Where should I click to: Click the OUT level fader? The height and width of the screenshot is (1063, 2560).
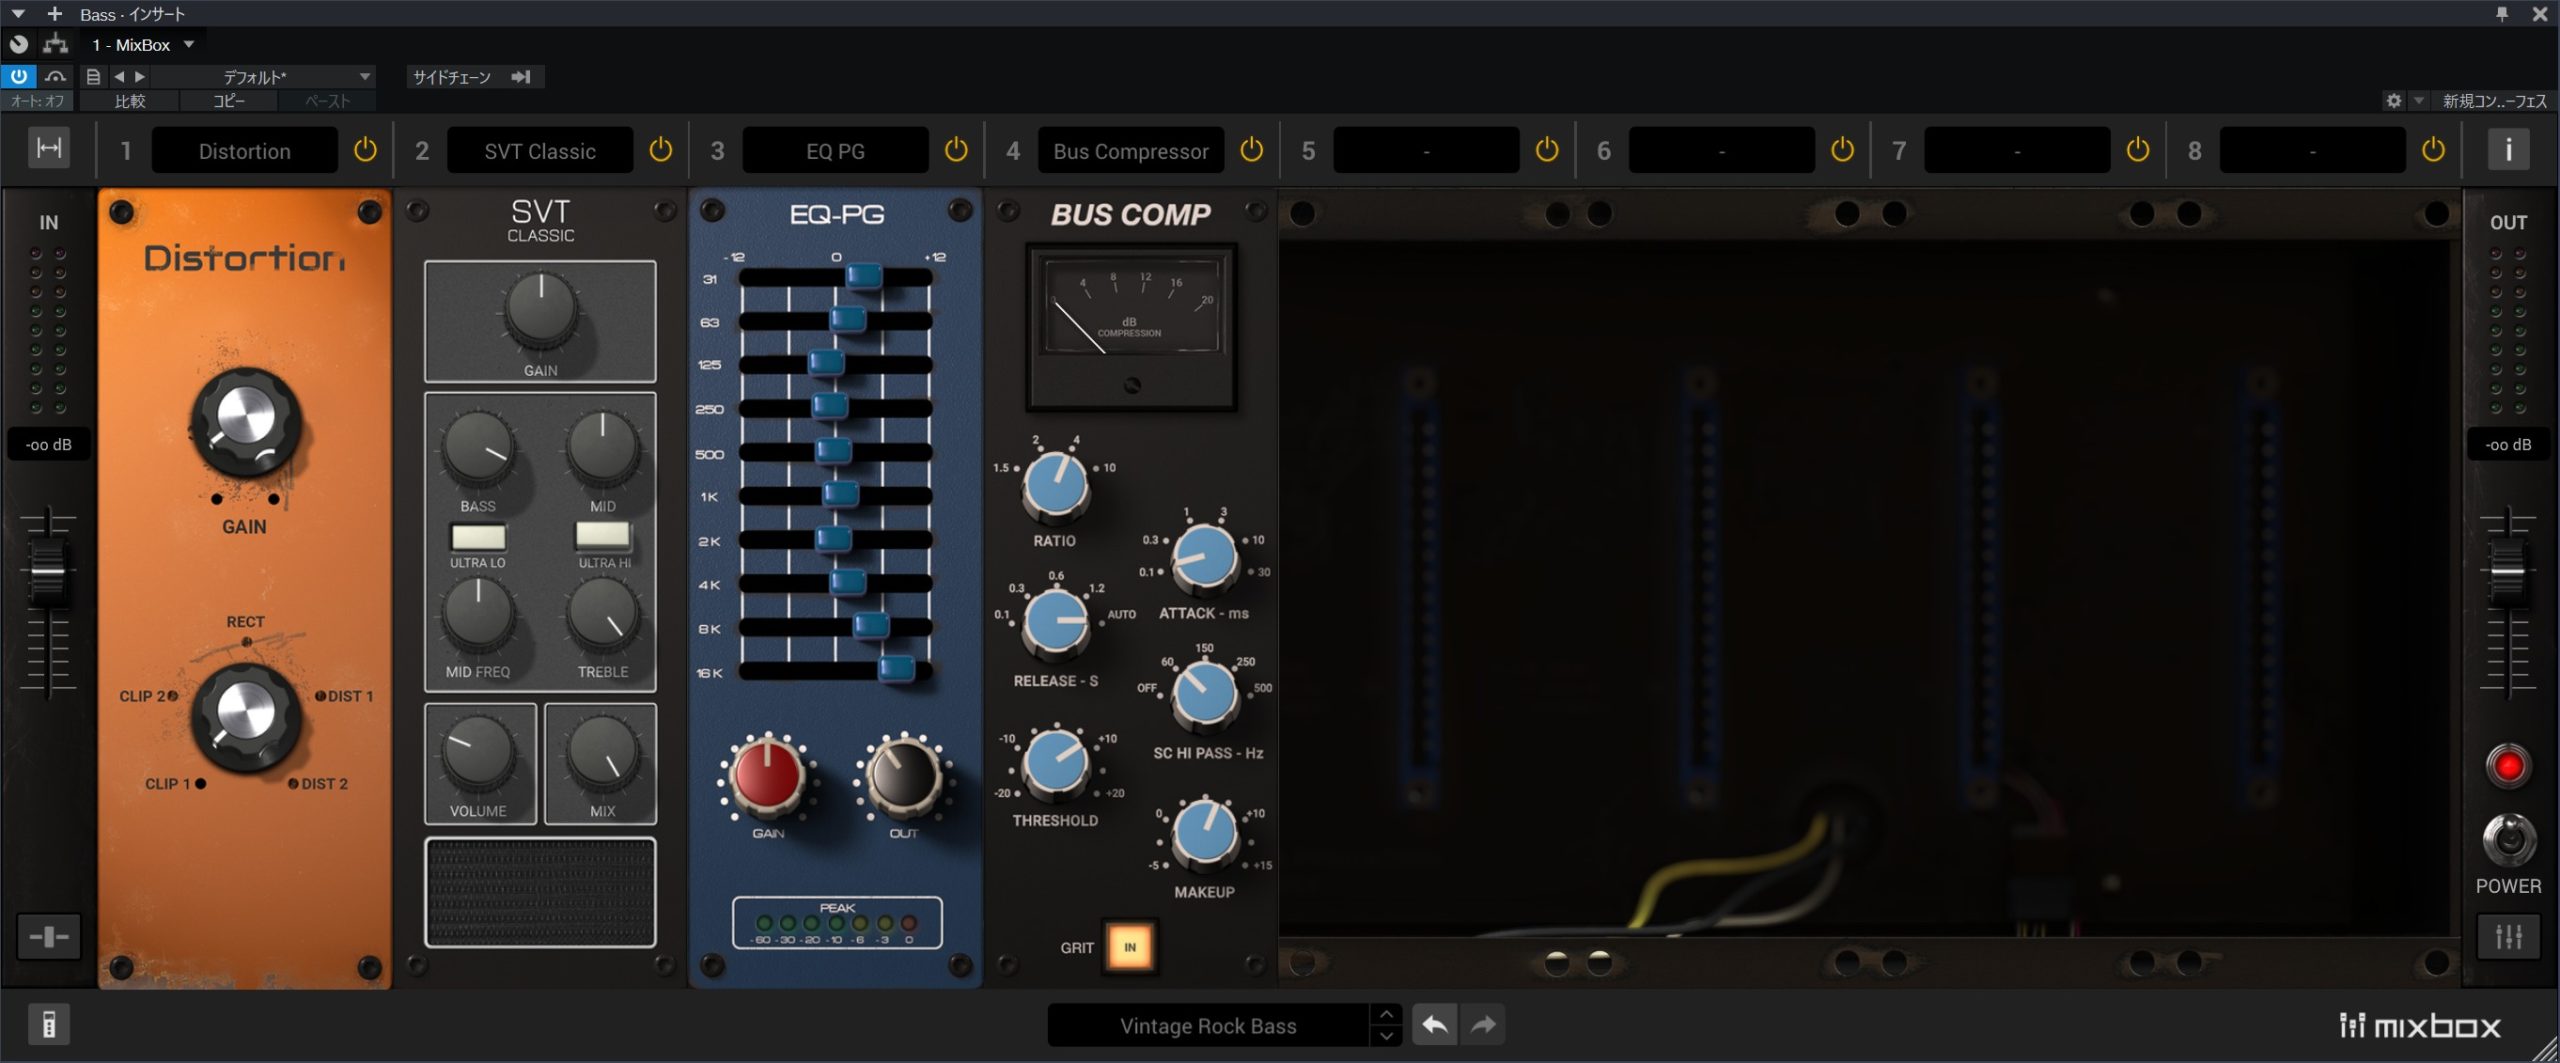pos(2506,572)
